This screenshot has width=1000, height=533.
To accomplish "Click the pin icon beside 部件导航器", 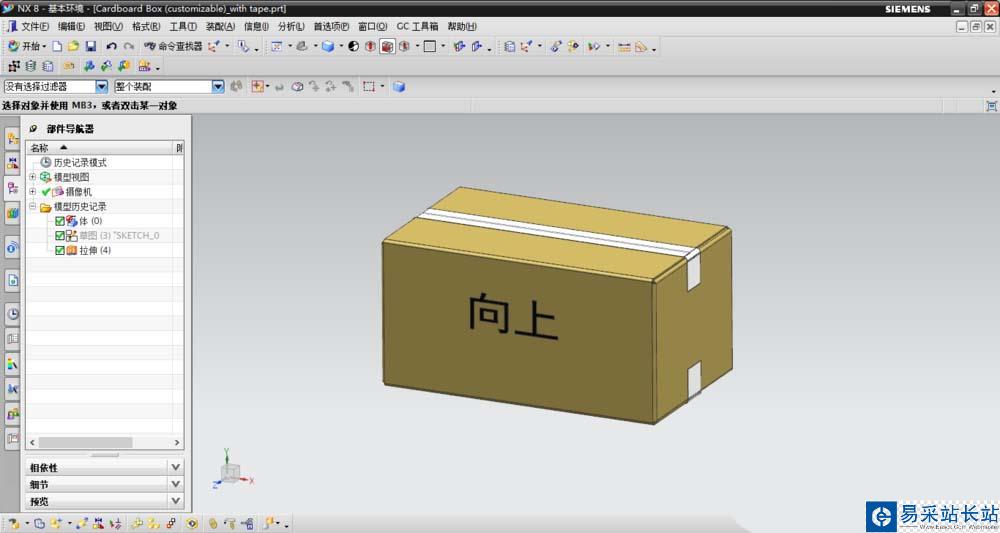I will (33, 129).
